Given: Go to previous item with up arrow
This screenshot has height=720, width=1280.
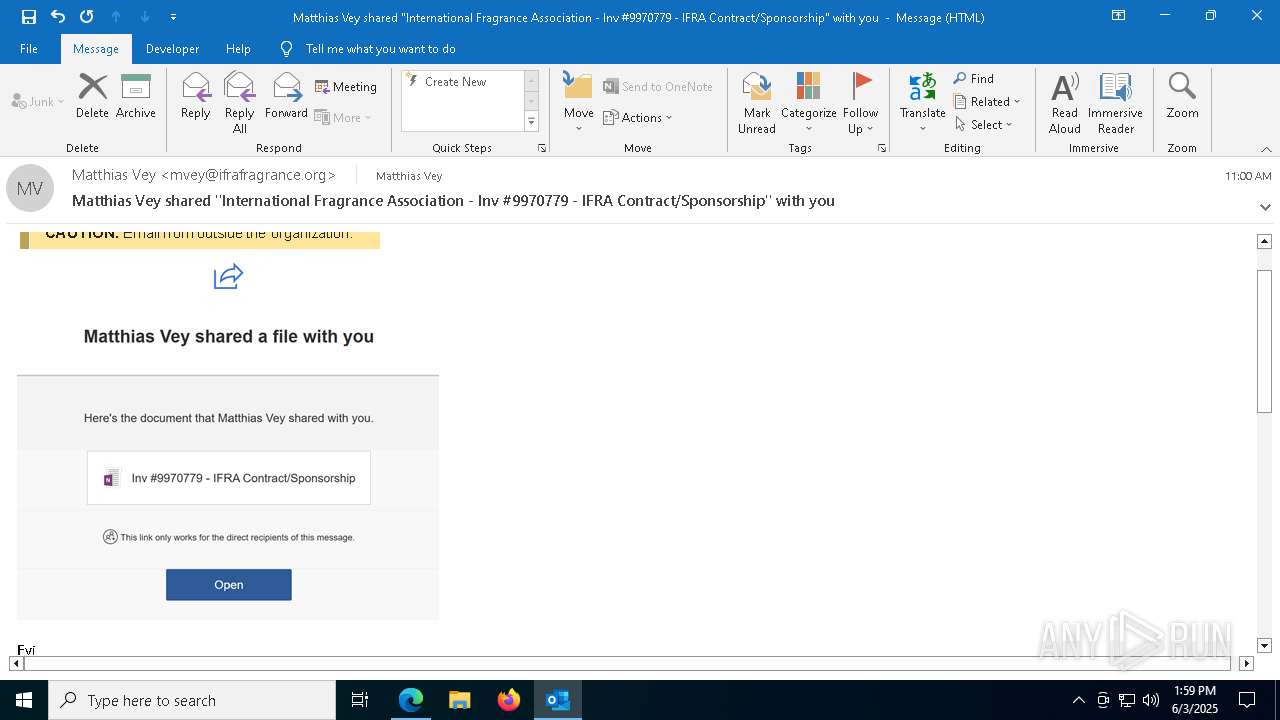Looking at the screenshot, I should click(x=115, y=16).
